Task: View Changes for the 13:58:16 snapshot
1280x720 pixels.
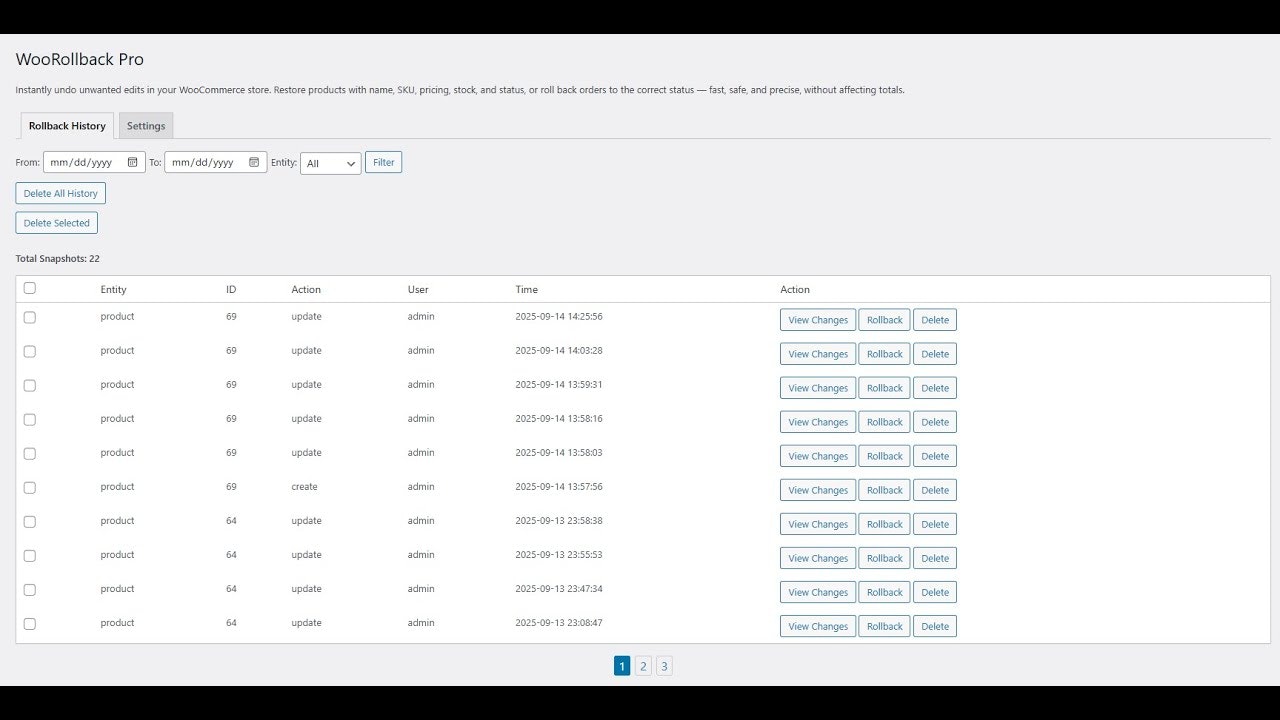Action: (818, 422)
